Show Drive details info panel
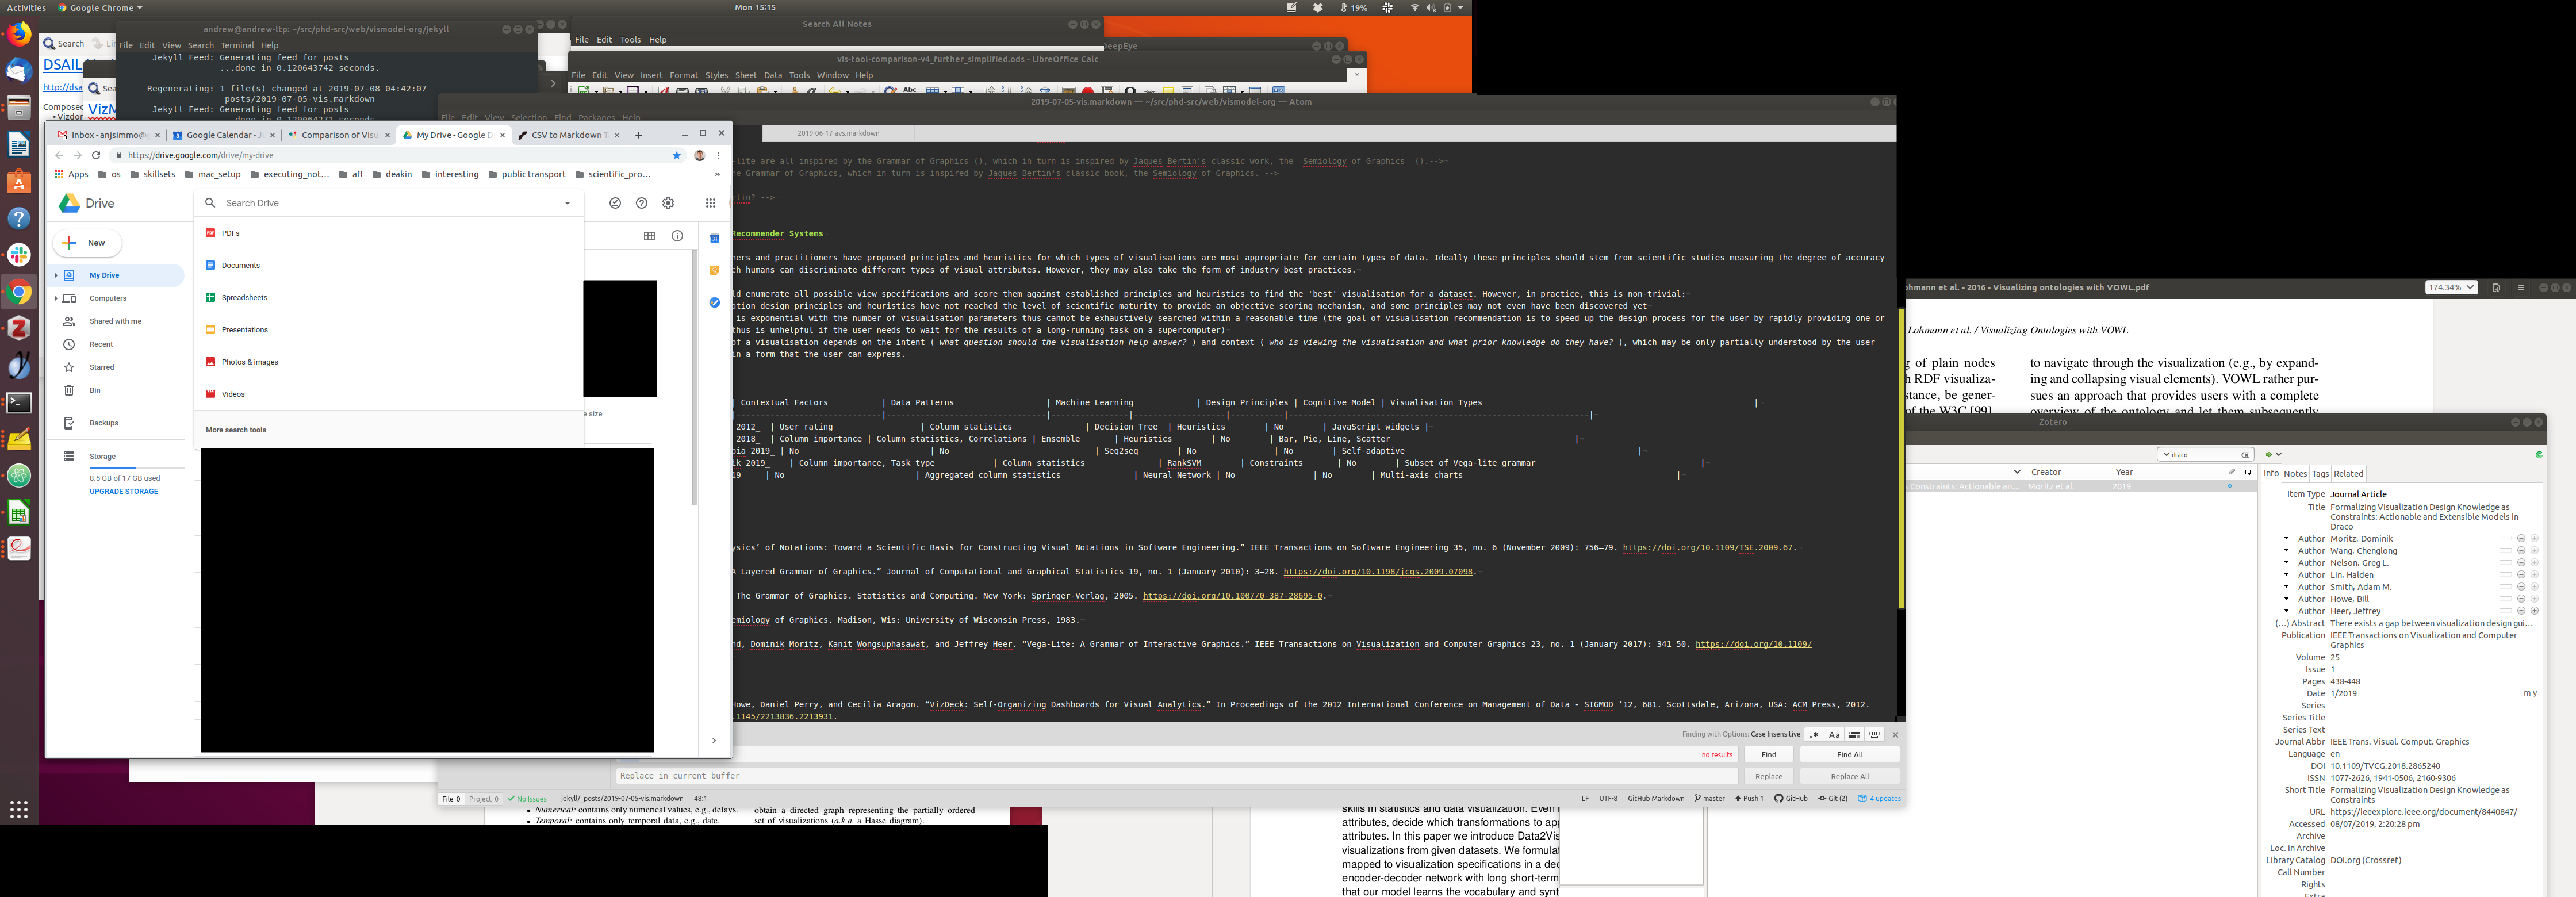Image resolution: width=2576 pixels, height=897 pixels. (677, 236)
